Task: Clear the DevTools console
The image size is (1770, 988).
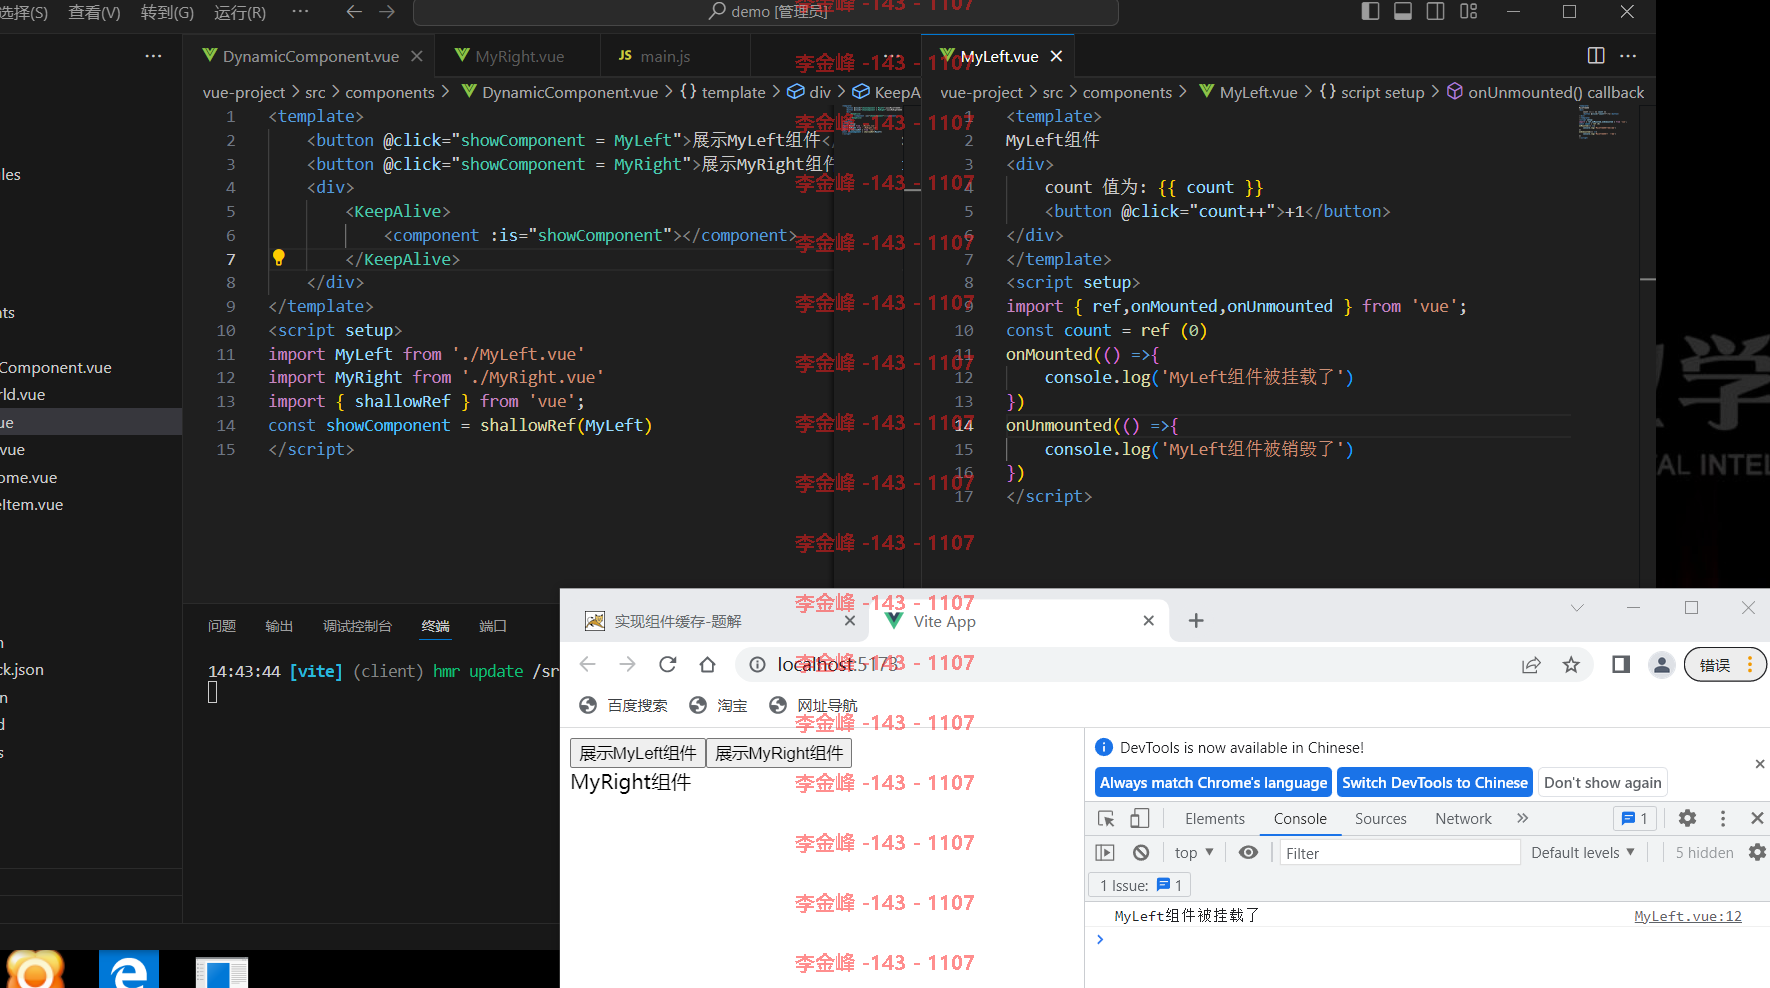Action: [x=1141, y=852]
